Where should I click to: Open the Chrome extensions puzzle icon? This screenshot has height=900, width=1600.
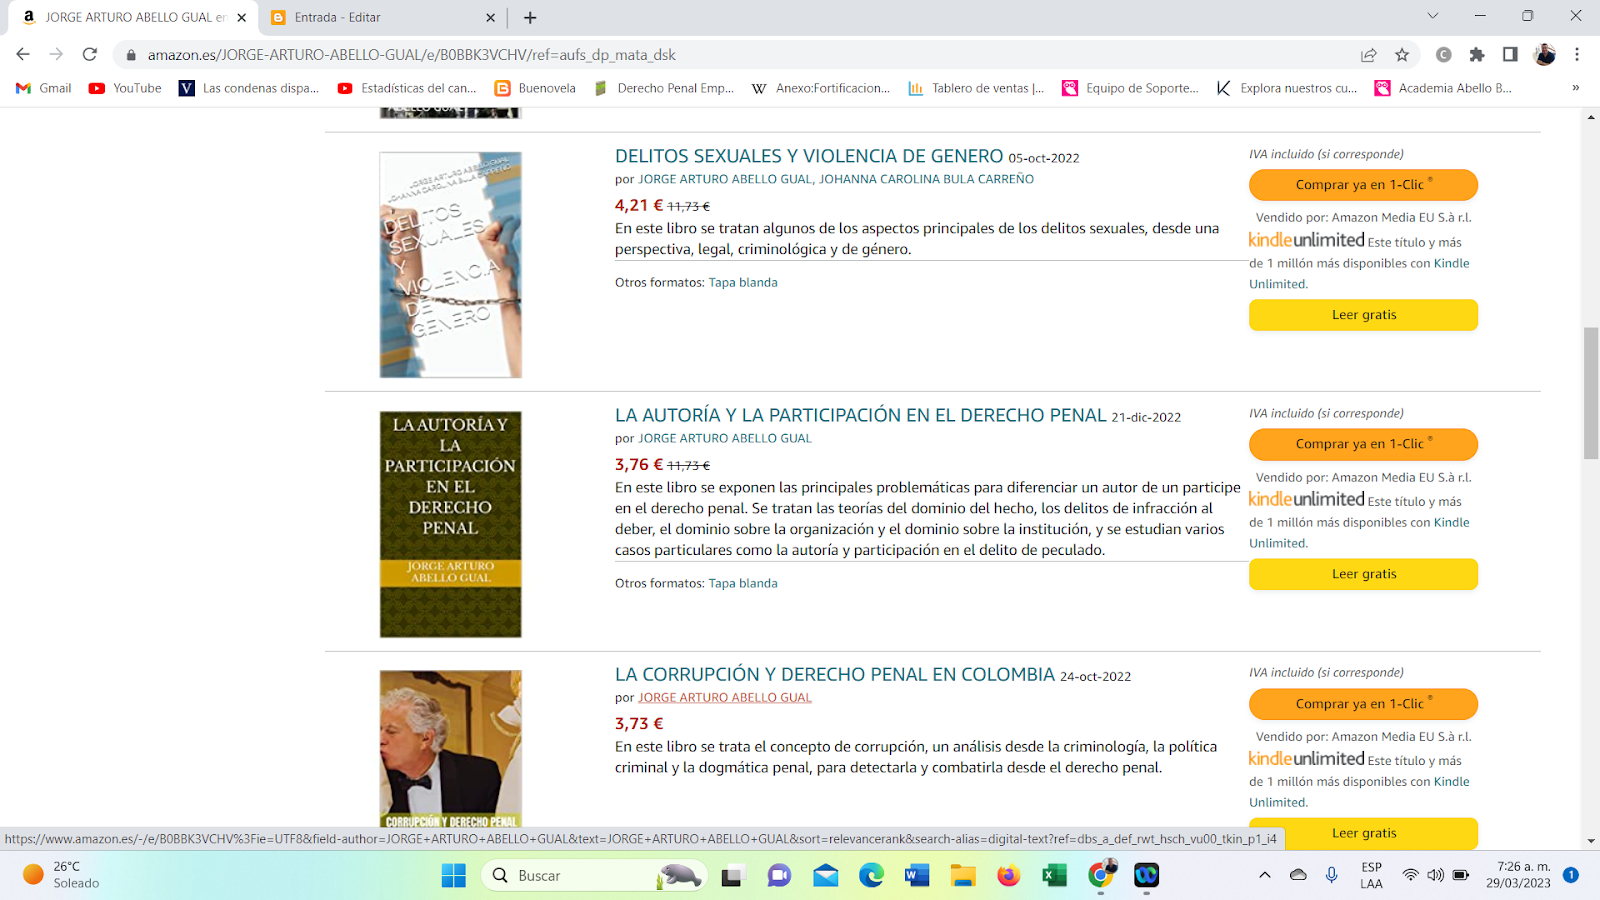tap(1477, 55)
